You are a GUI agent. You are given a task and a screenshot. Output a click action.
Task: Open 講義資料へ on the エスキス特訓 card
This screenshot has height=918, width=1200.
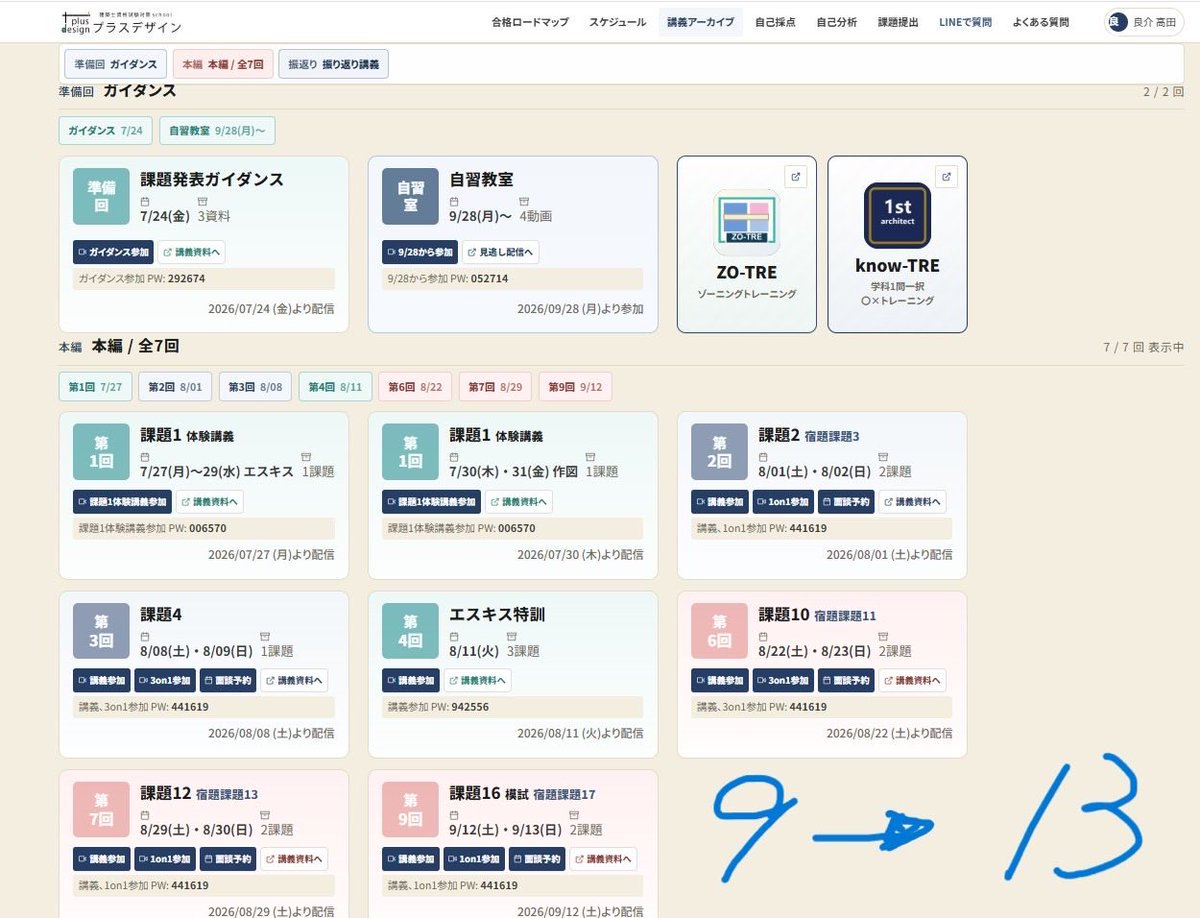478,680
